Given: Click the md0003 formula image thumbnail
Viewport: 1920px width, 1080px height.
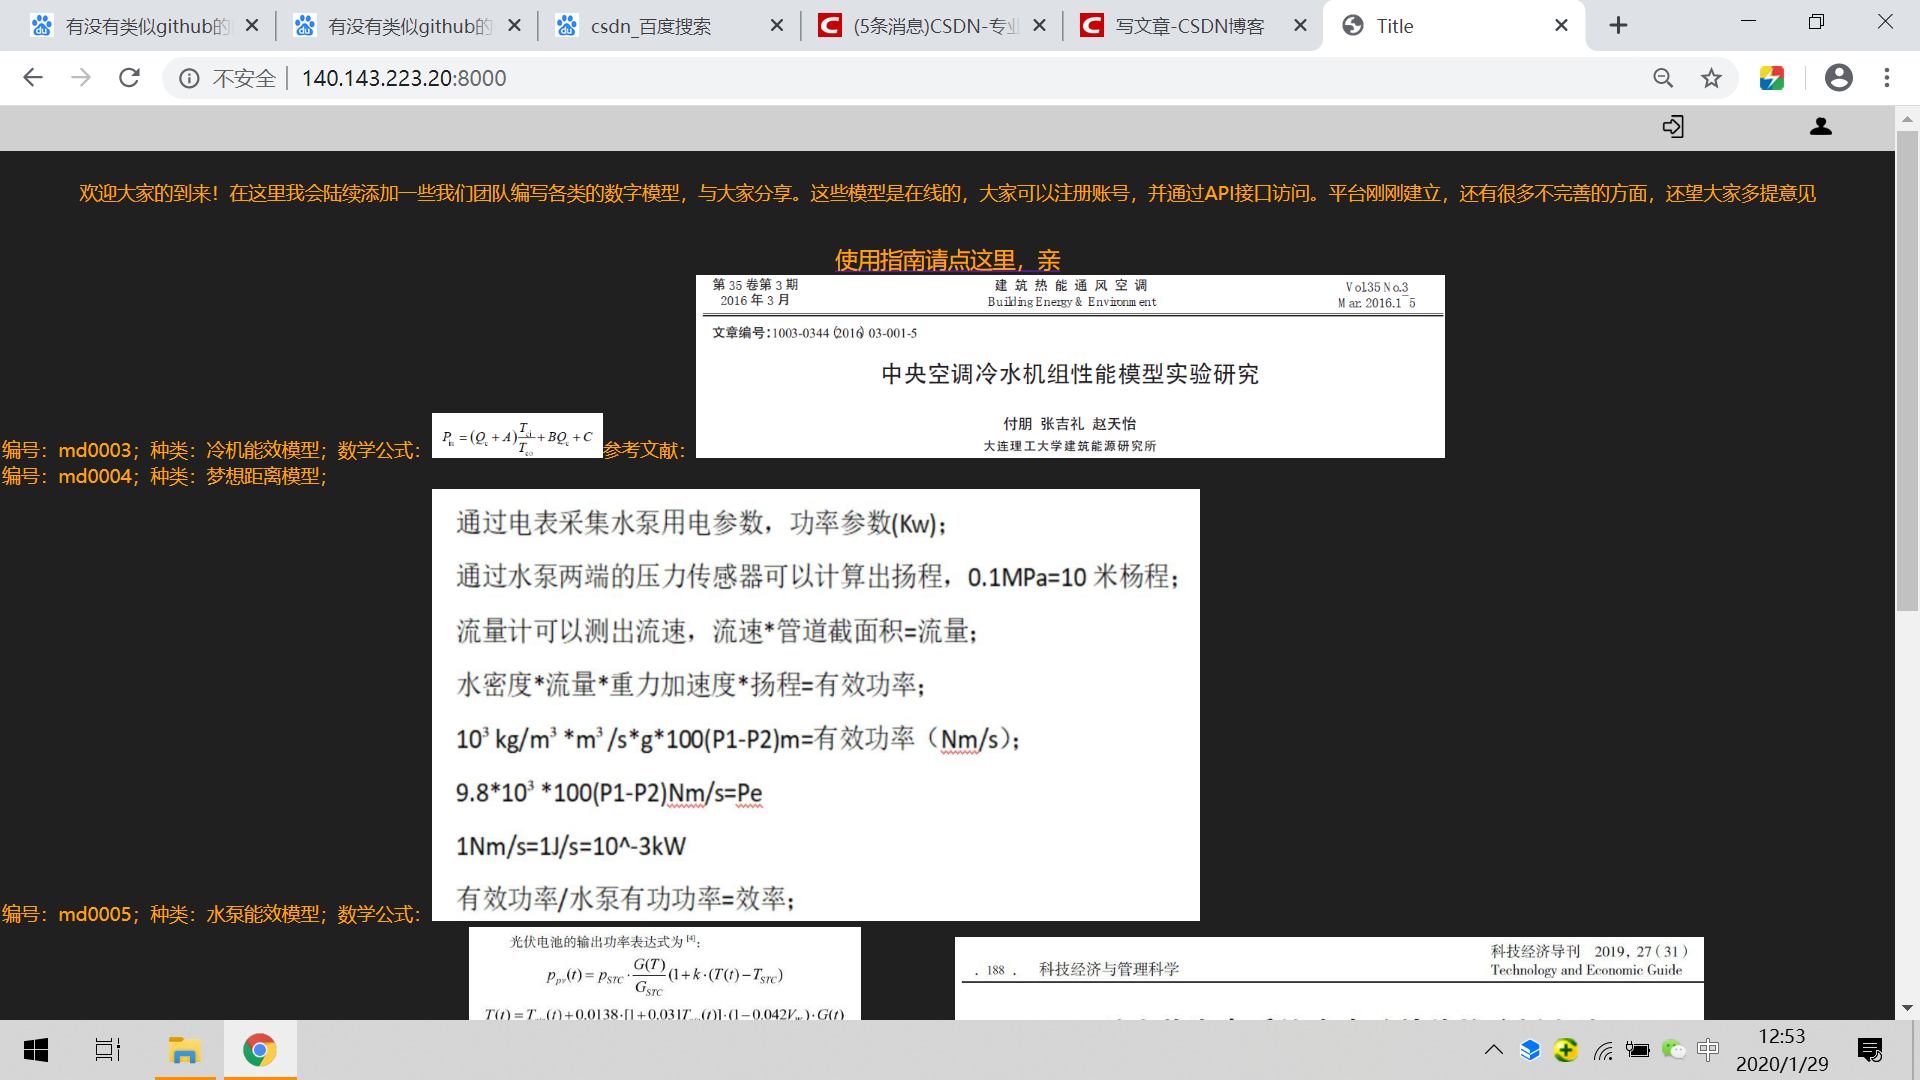Looking at the screenshot, I should pyautogui.click(x=517, y=436).
